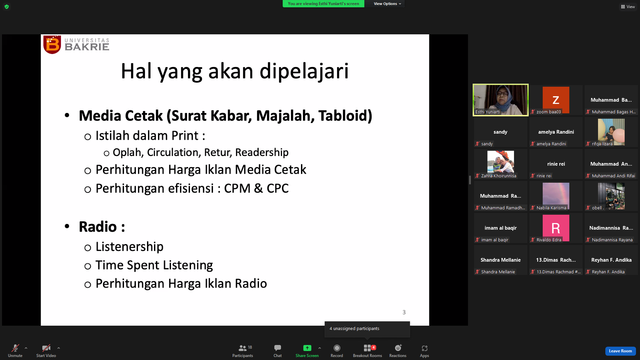Viewport: 640px width, 360px height.
Task: Click amelya Randini's muted microphone icon
Action: (x=533, y=144)
